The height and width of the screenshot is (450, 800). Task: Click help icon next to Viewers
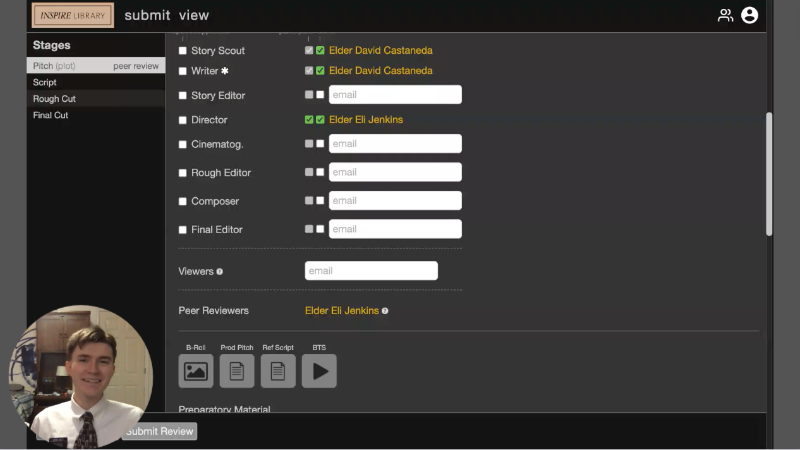220,271
